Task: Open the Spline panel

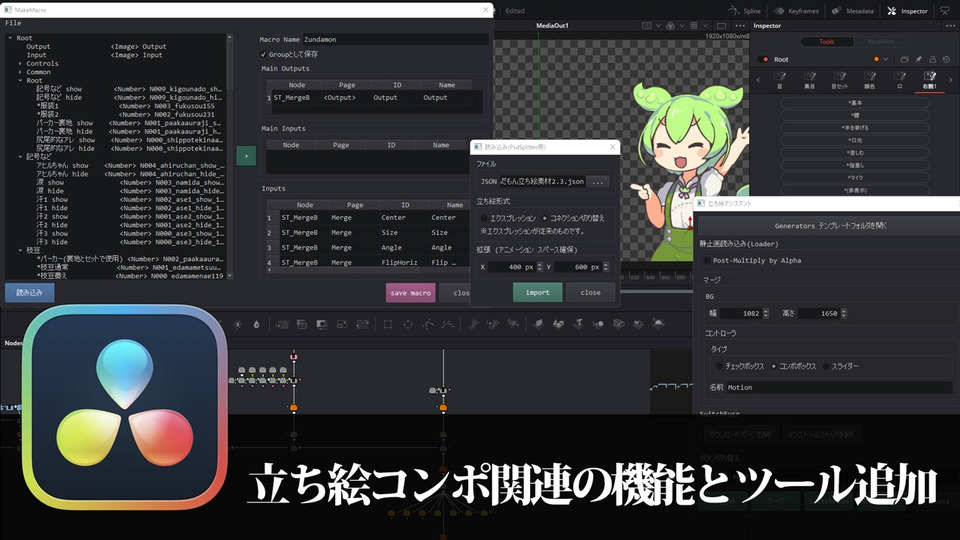Action: point(744,11)
